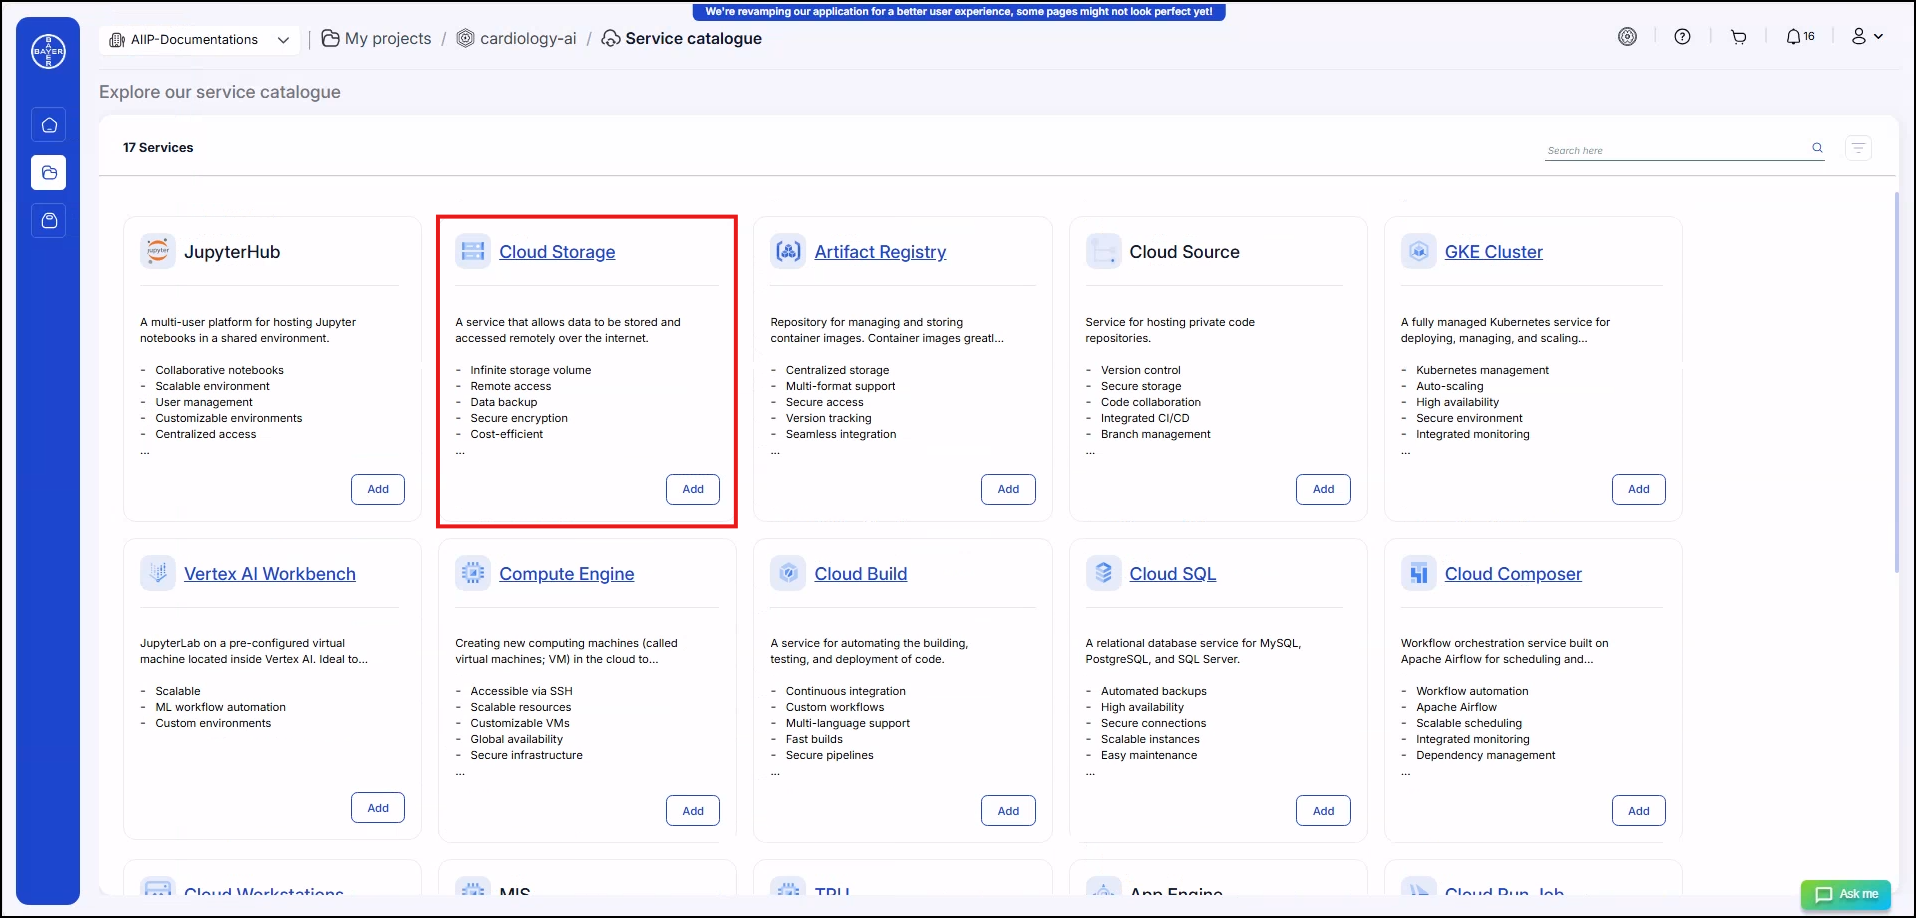Open the GKE Cluster link
1916x918 pixels.
[x=1493, y=252]
